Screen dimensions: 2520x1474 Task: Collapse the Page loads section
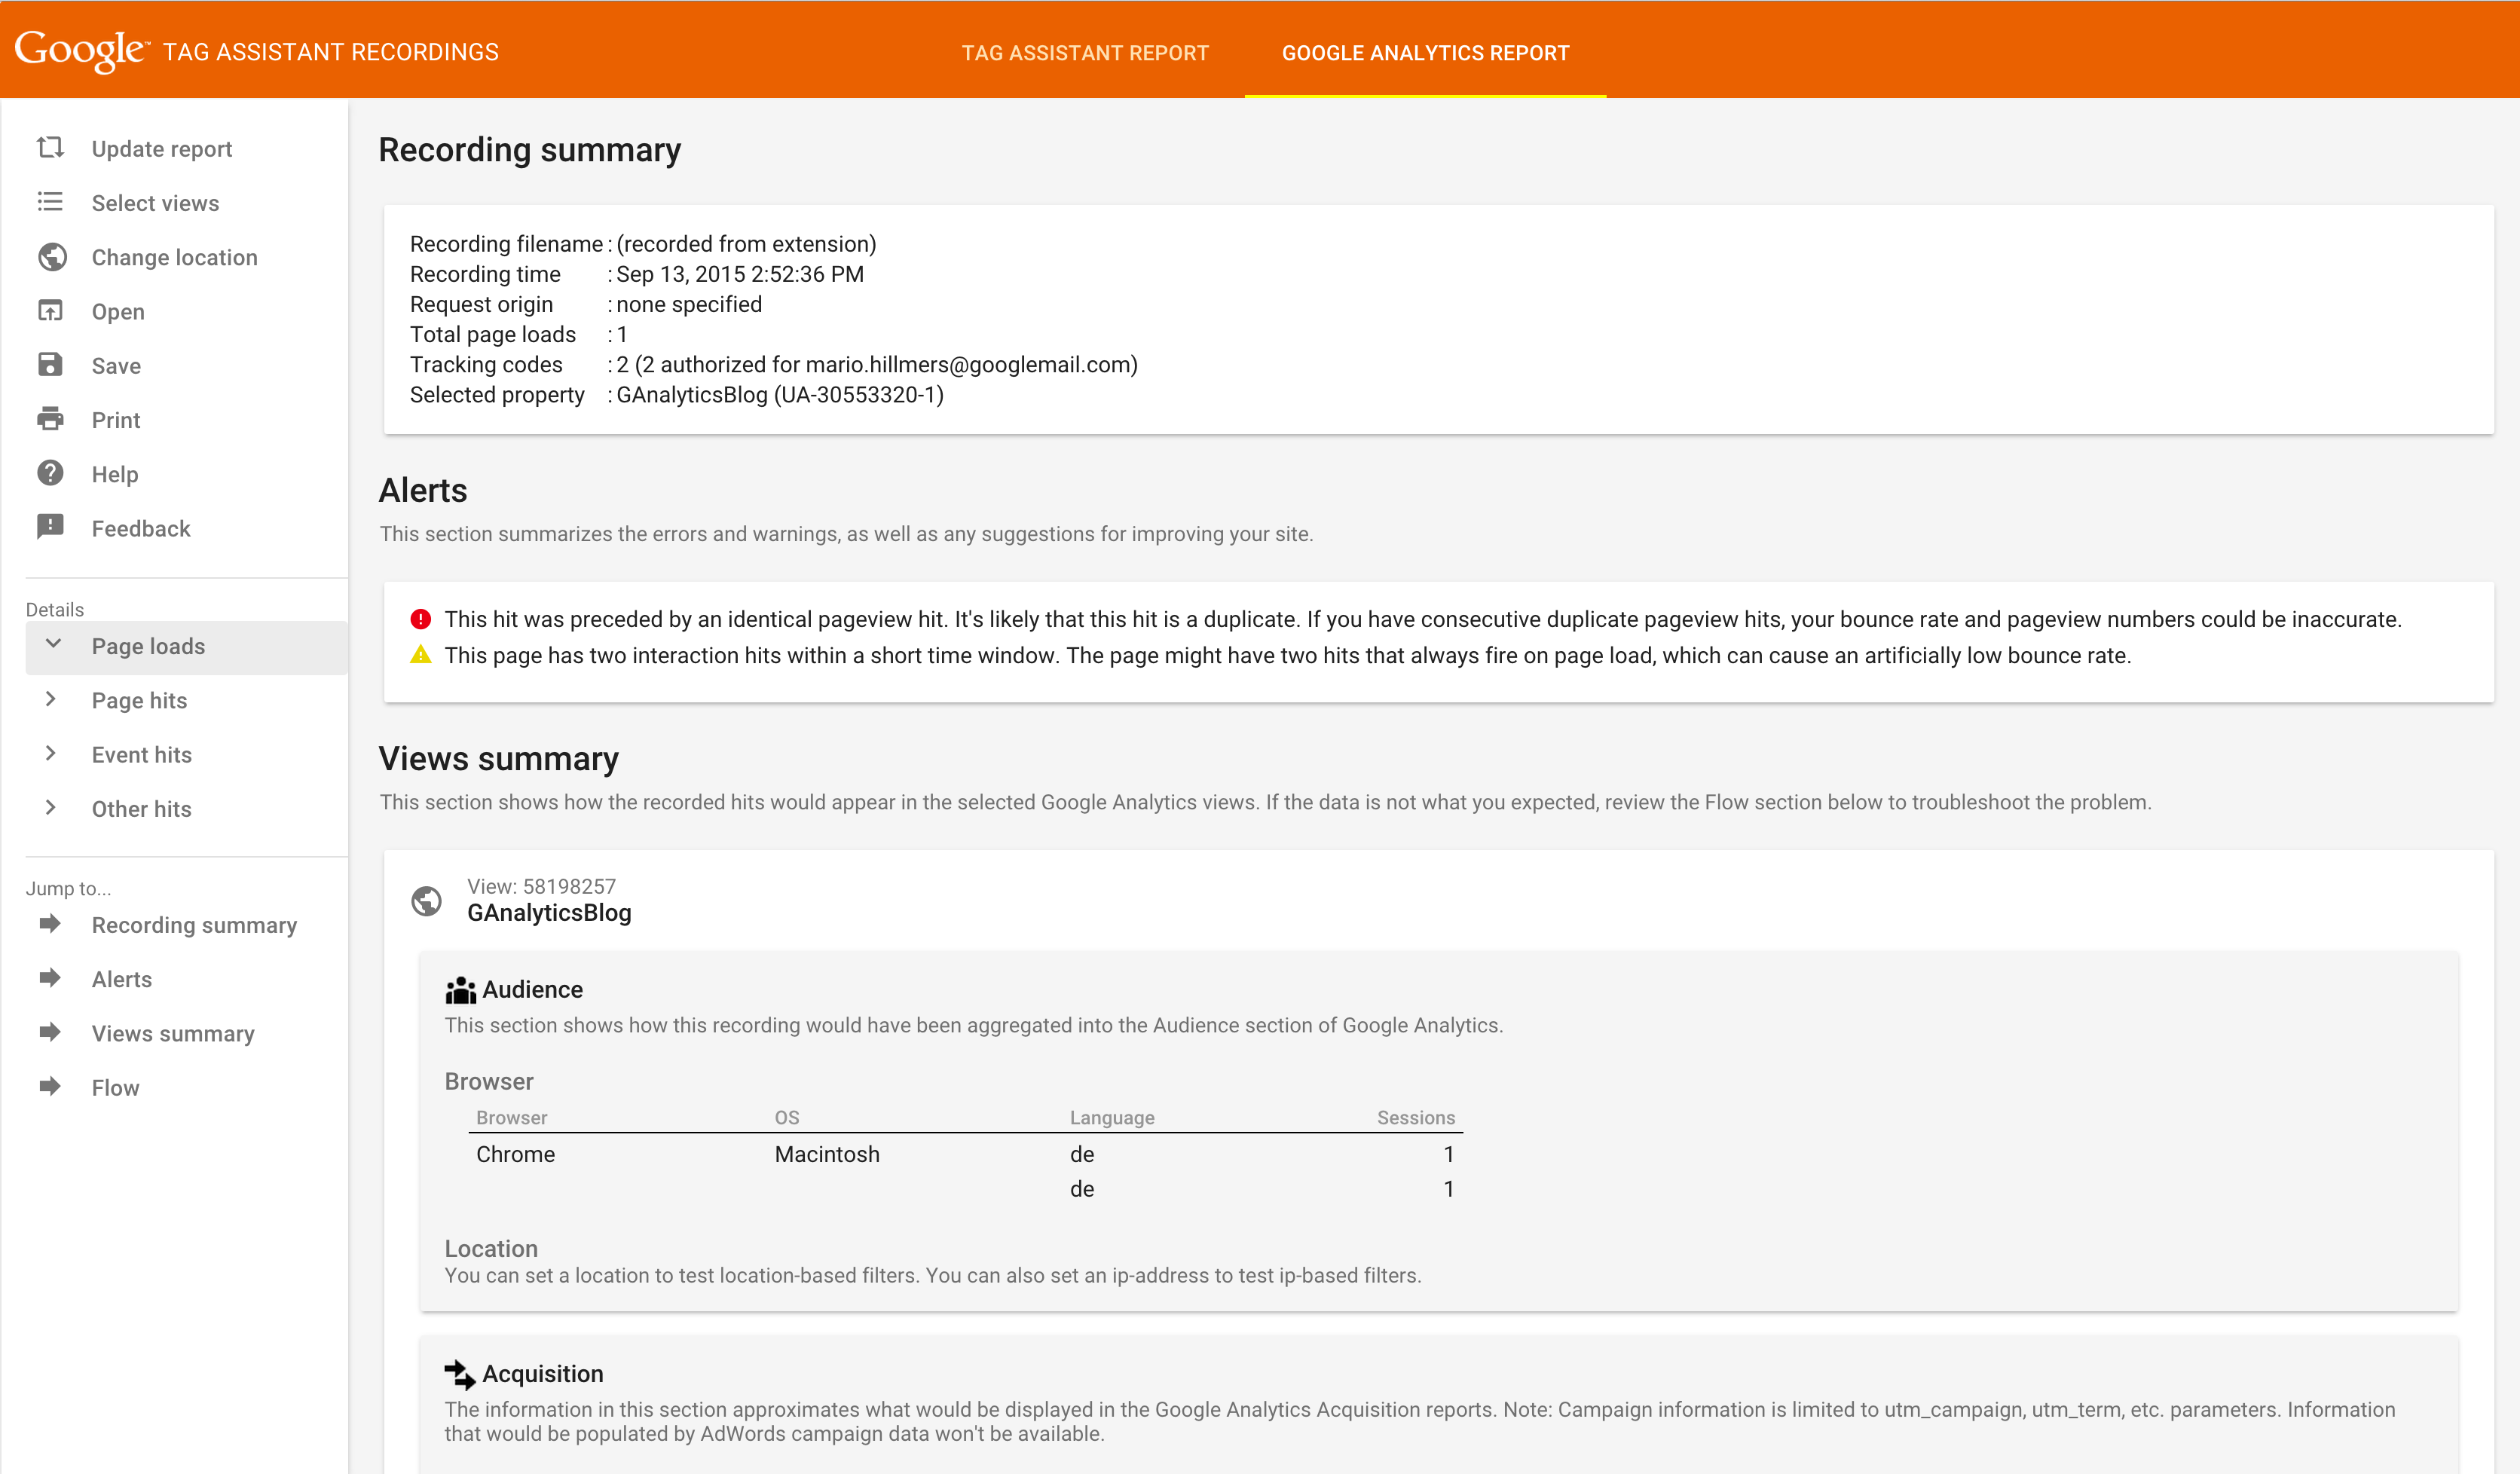click(53, 644)
